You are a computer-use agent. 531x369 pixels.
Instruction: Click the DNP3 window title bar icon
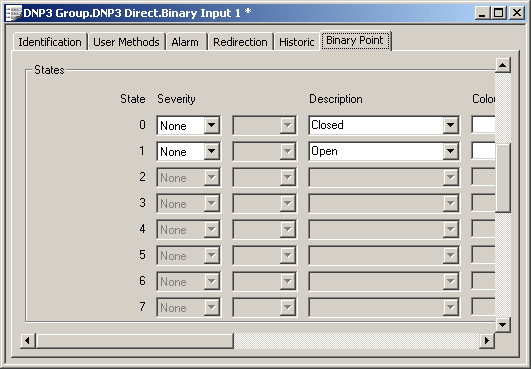[14, 13]
